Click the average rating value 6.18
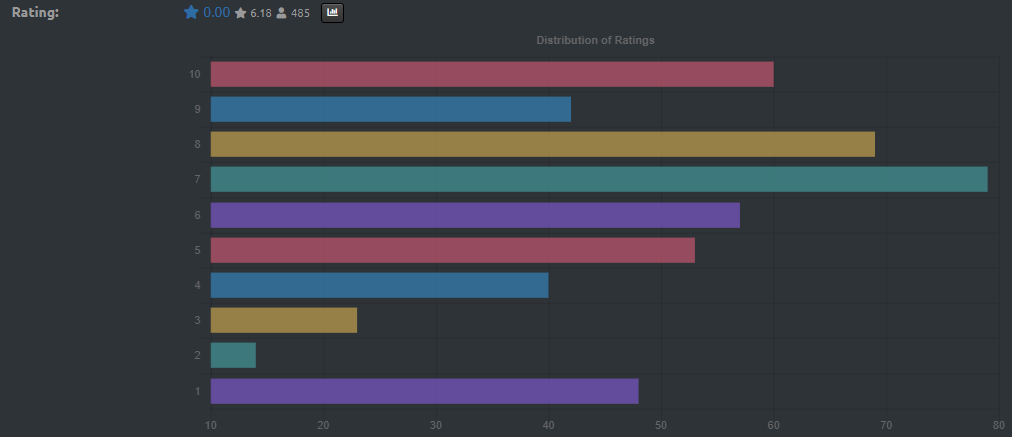Screen dimensions: 1012x437 click(x=260, y=13)
